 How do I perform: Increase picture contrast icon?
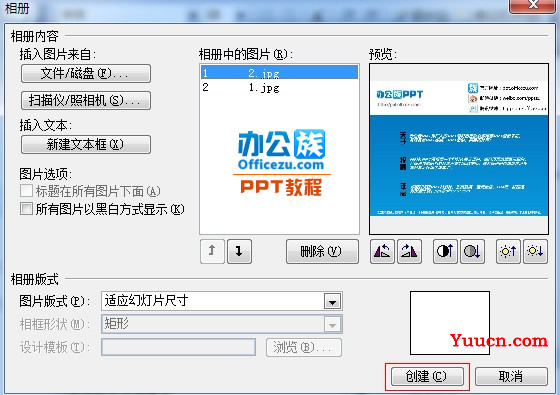tap(445, 252)
